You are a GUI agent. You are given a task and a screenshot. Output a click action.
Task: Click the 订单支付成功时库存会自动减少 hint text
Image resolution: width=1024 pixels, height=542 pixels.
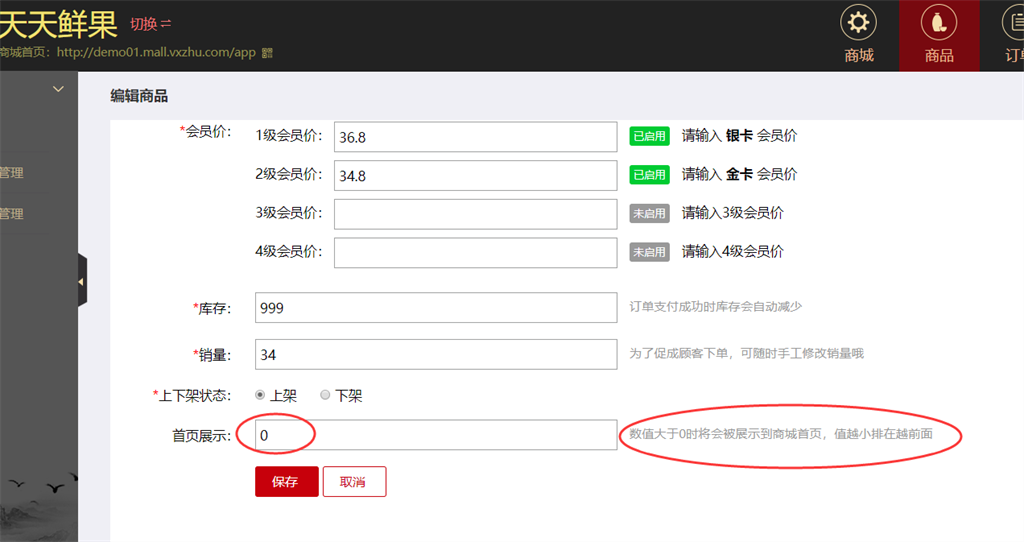point(715,307)
